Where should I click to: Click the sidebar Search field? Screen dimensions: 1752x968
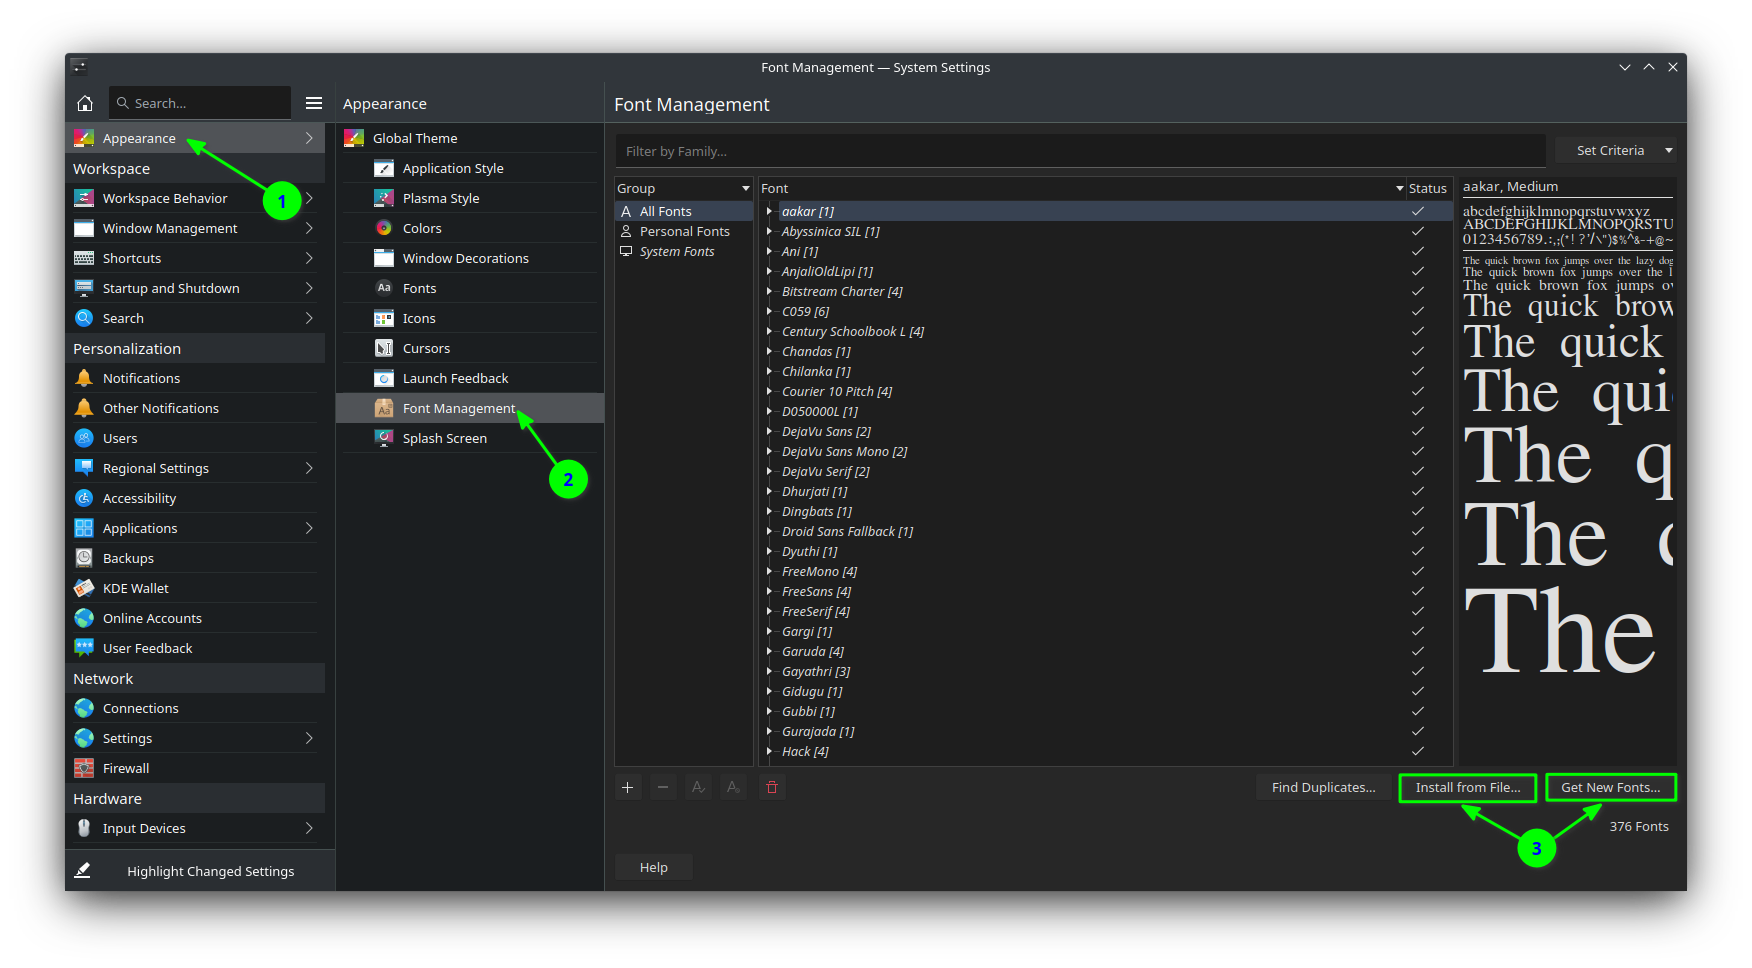[x=200, y=103]
